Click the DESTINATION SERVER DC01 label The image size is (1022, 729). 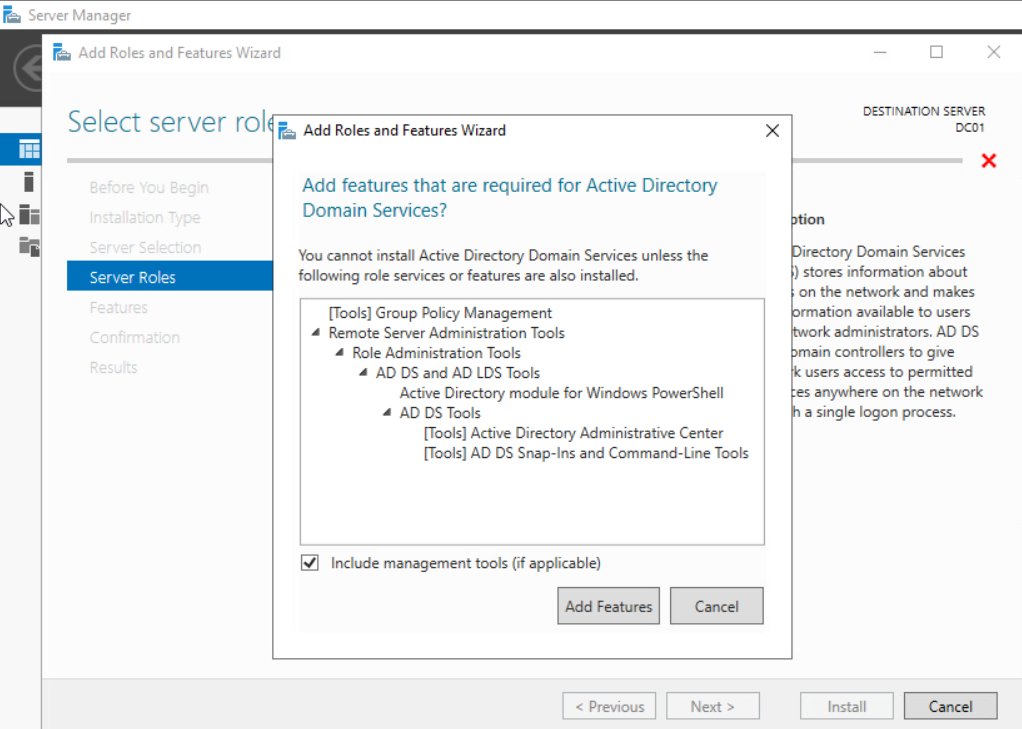pos(924,119)
